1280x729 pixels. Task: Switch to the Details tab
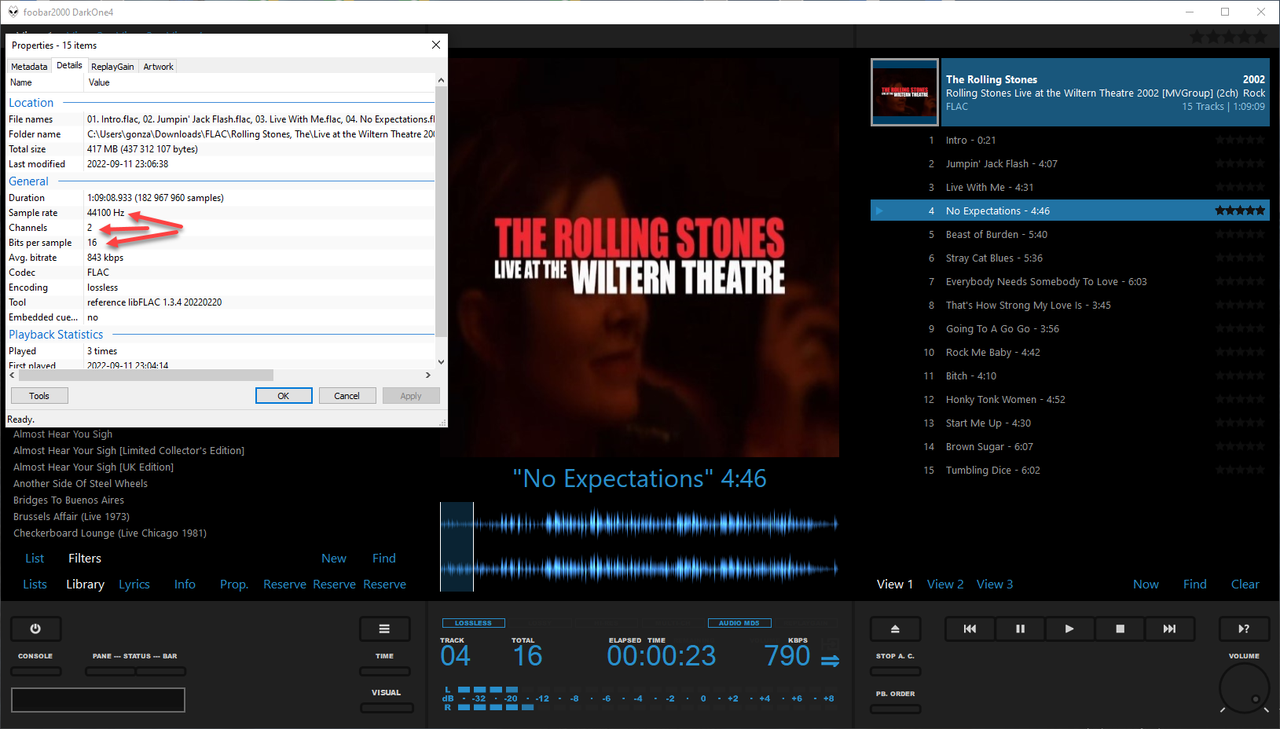pyautogui.click(x=69, y=65)
